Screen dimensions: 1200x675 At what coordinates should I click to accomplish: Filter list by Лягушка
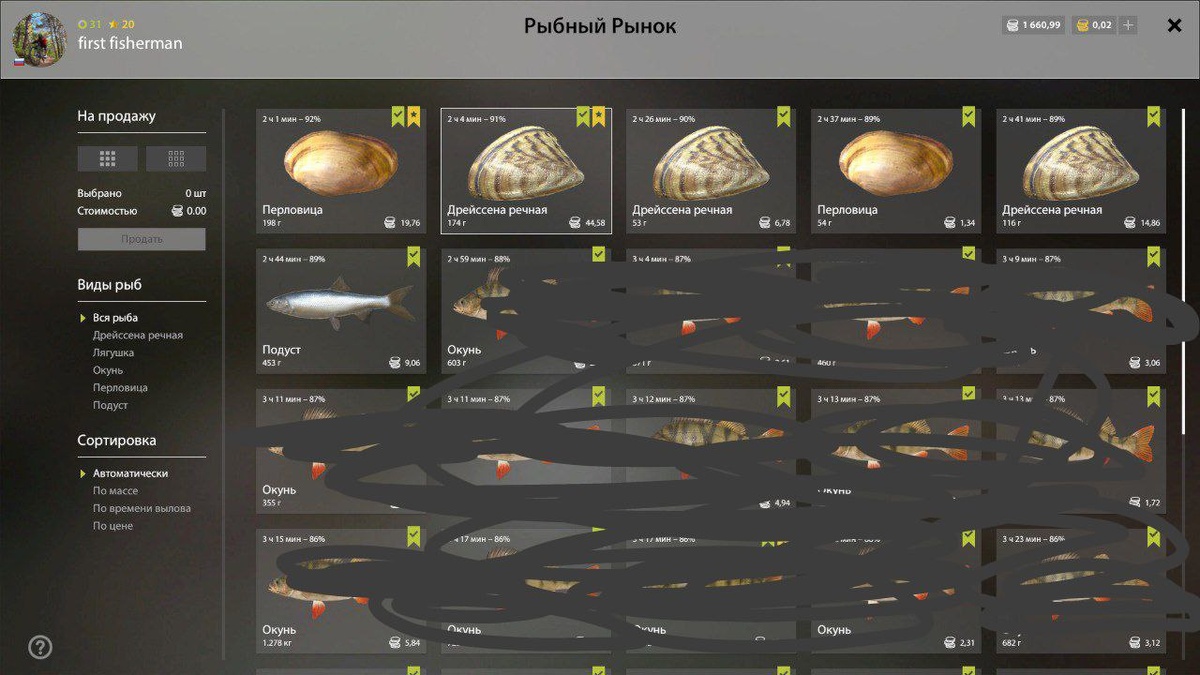pyautogui.click(x=114, y=352)
